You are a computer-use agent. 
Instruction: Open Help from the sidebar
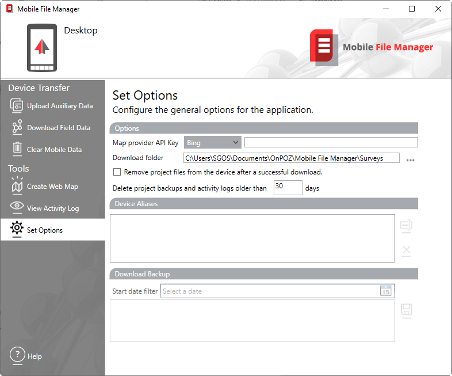26,356
